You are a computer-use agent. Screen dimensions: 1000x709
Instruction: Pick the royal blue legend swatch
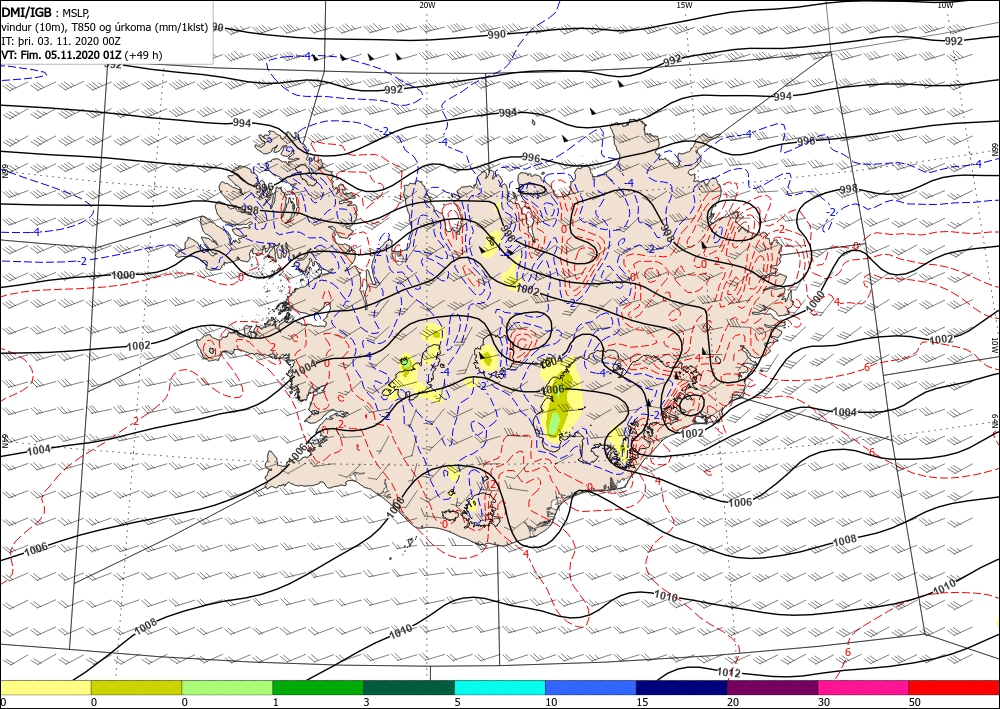click(591, 687)
